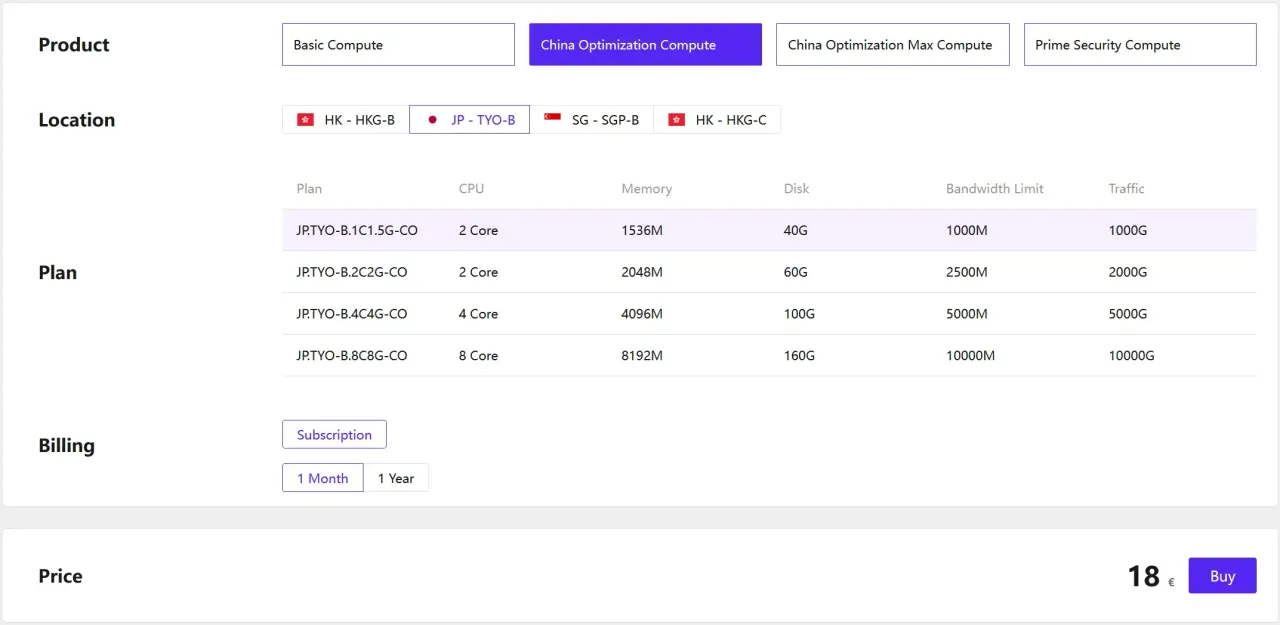This screenshot has width=1280, height=625.
Task: Click the Hong Kong flag beside HKG-C
Action: pyautogui.click(x=676, y=120)
